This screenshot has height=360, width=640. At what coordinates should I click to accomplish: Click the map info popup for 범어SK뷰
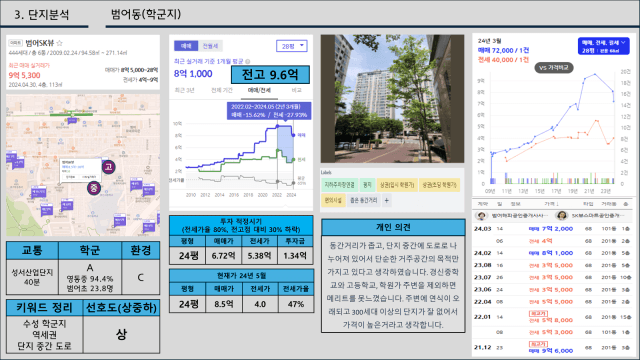click(x=80, y=170)
